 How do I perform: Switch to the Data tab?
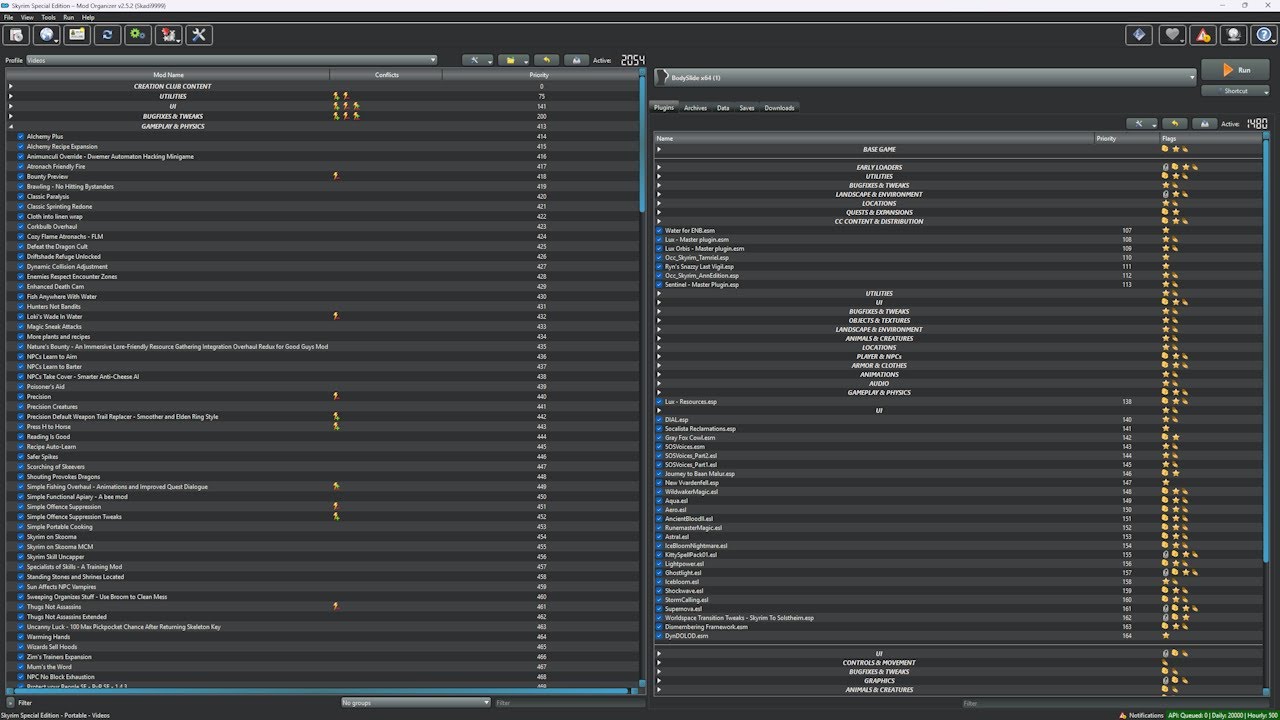[722, 108]
